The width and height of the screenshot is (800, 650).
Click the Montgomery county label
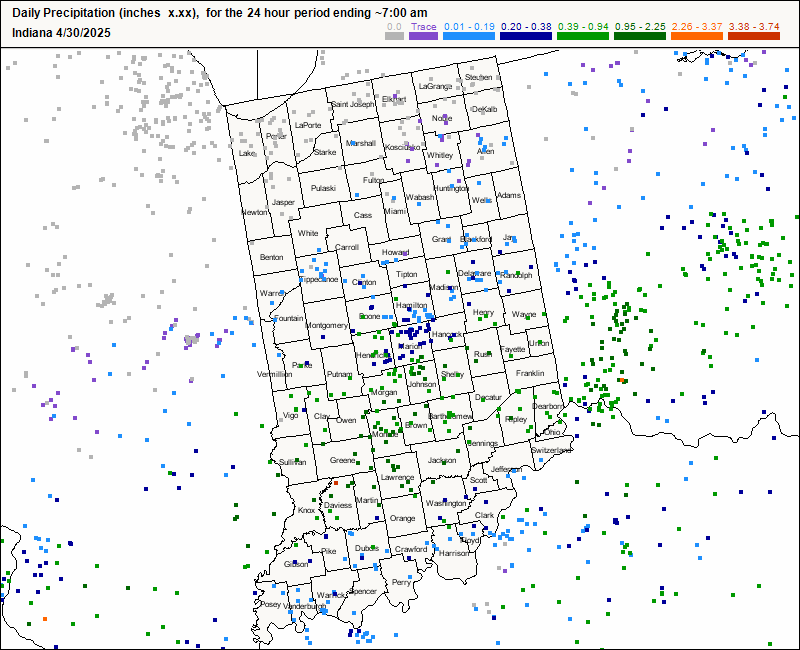point(327,325)
